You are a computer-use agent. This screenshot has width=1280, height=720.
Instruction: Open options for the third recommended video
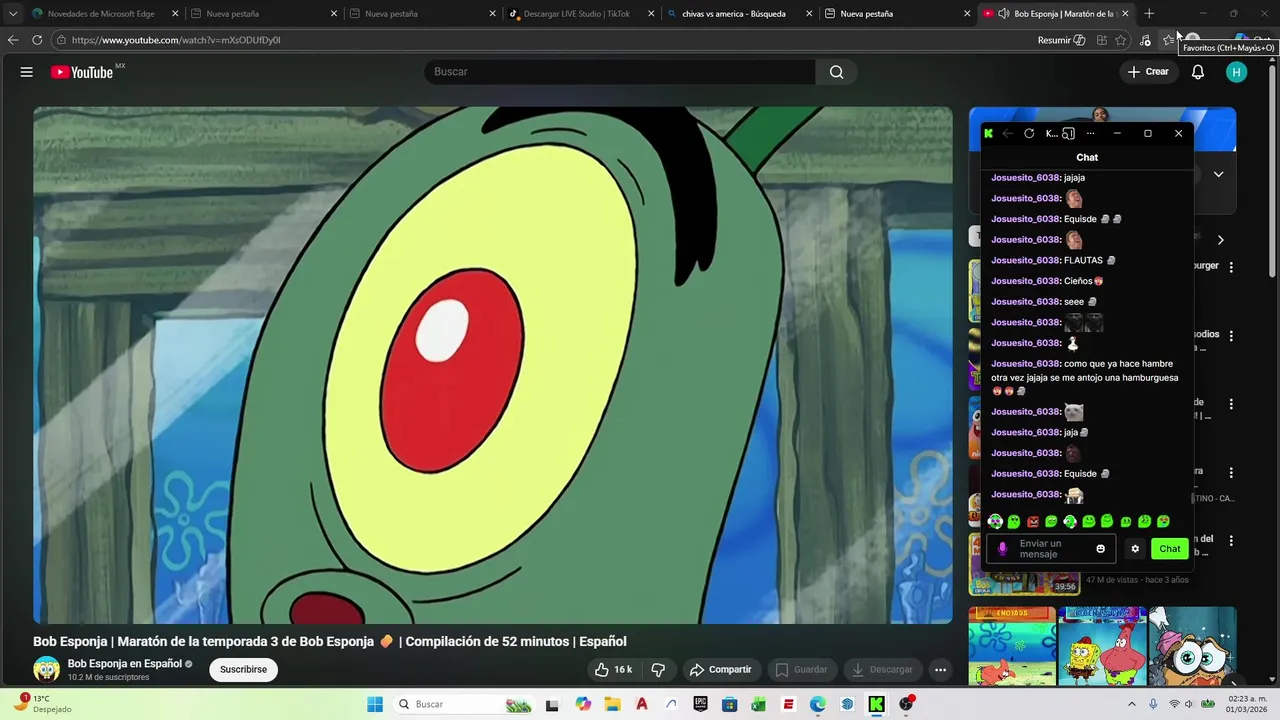click(x=1231, y=404)
